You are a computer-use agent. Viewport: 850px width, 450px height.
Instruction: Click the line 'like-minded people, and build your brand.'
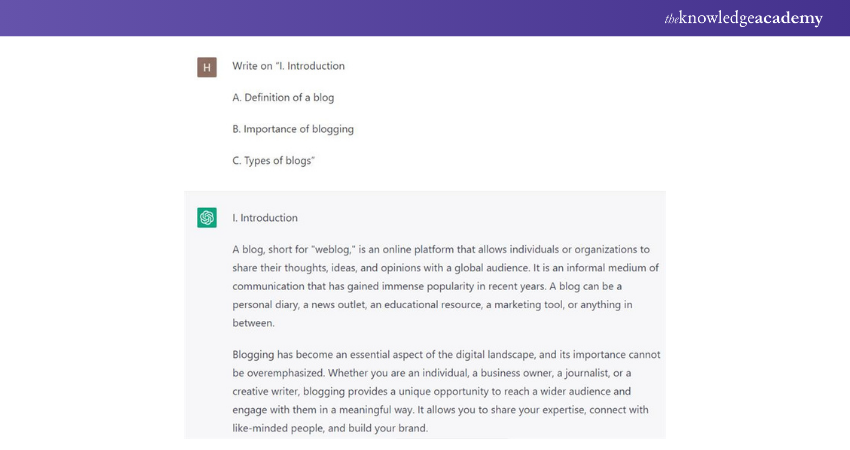[330, 428]
